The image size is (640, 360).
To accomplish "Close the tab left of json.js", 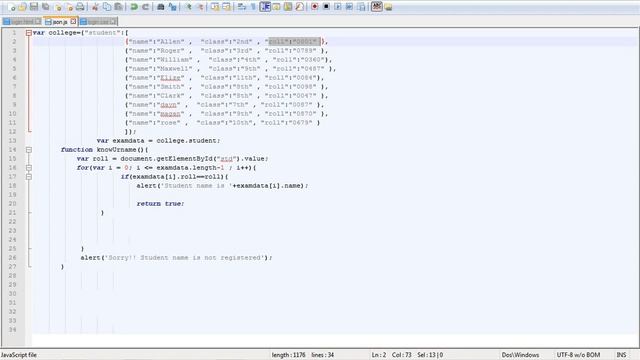I will [38, 22].
